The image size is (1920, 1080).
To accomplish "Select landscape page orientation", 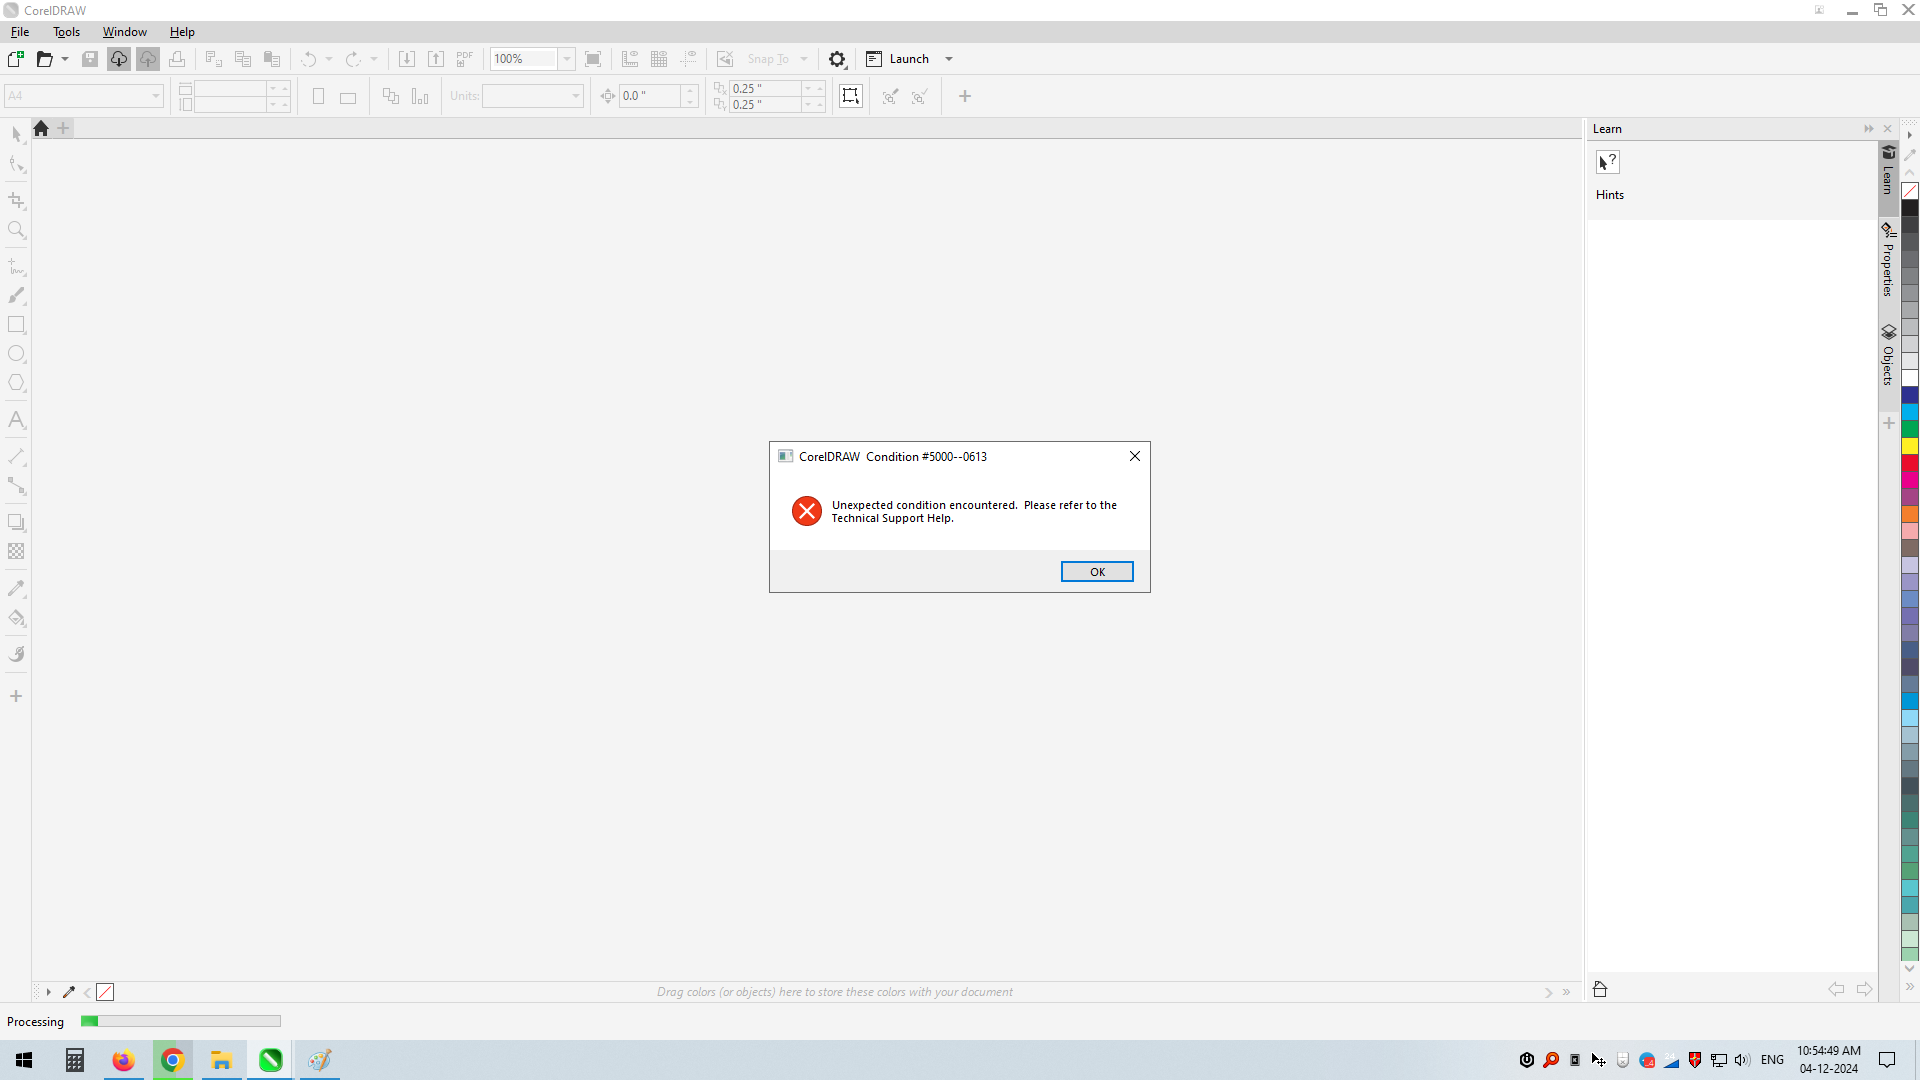I will click(348, 97).
